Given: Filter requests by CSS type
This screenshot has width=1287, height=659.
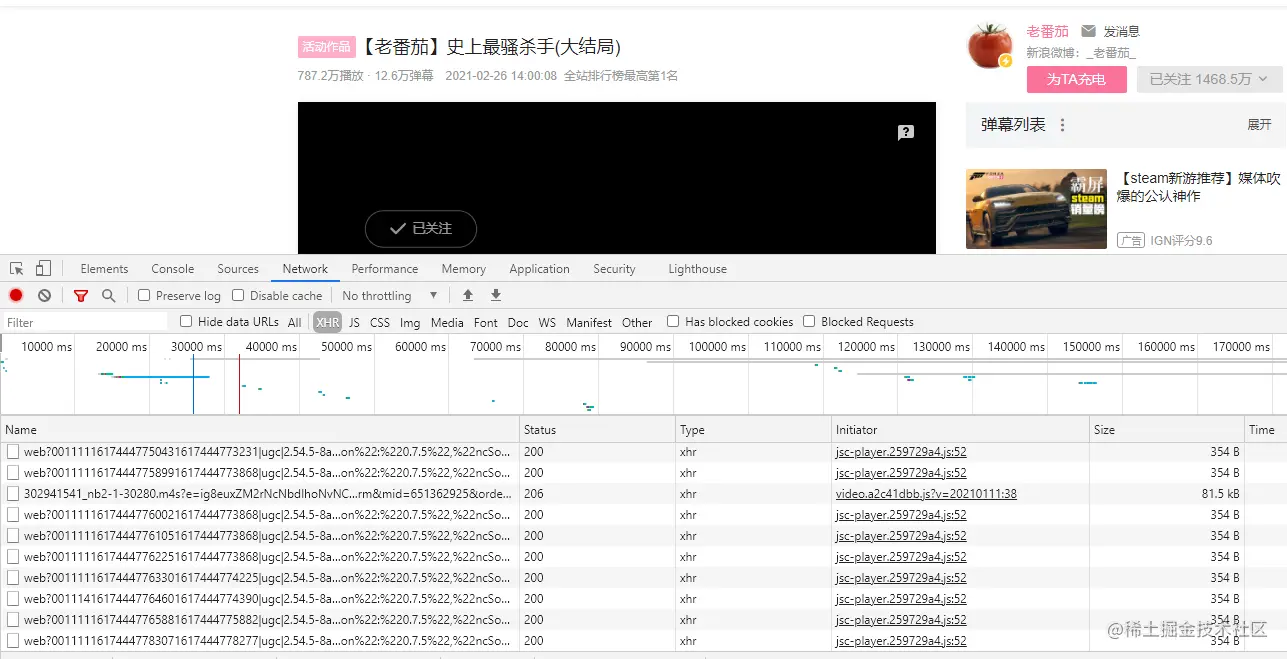Looking at the screenshot, I should [380, 322].
